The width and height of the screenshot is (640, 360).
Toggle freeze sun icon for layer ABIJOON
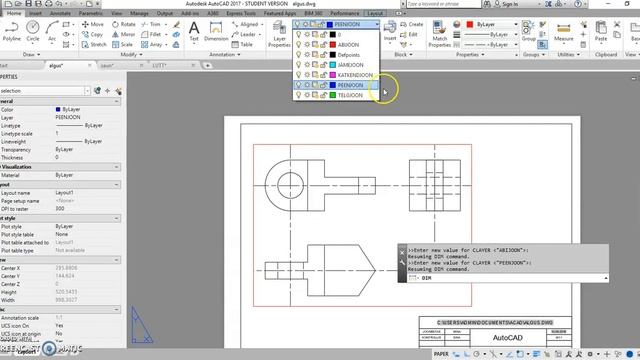coord(307,44)
